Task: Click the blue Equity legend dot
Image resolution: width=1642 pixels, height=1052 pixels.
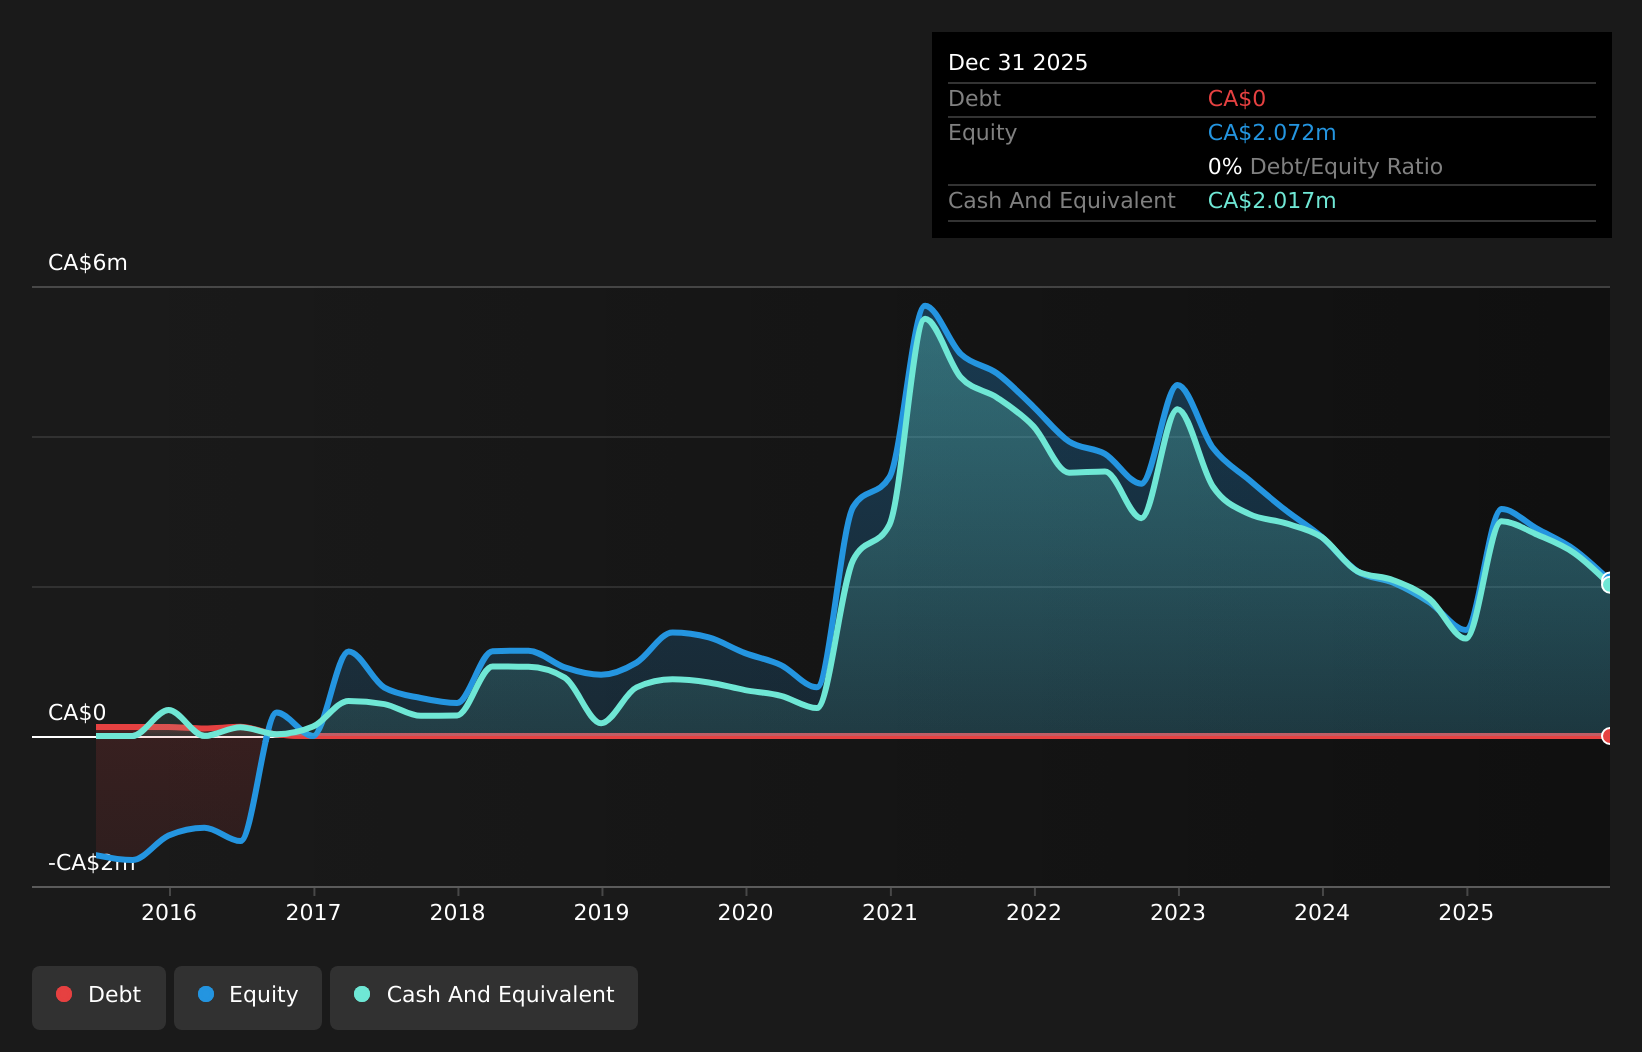Action: [206, 994]
